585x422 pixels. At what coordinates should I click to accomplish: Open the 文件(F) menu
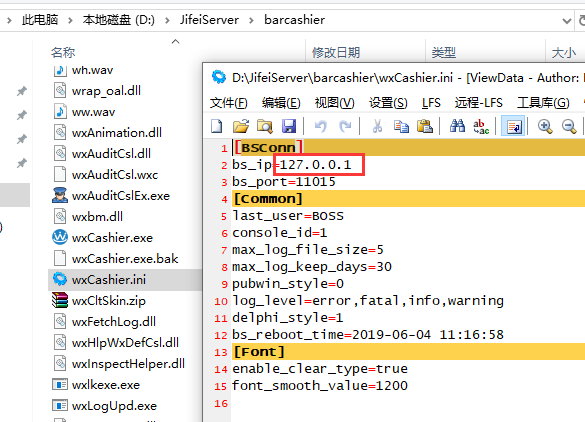tap(229, 103)
